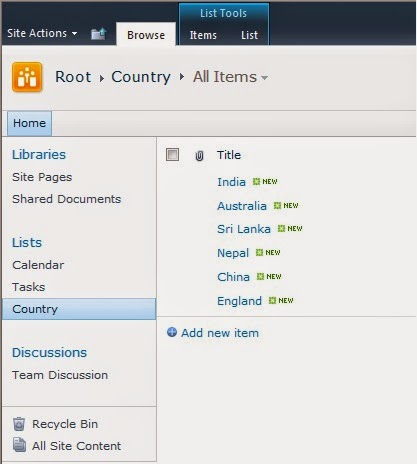Expand the All Items view dropdown arrow

point(264,78)
